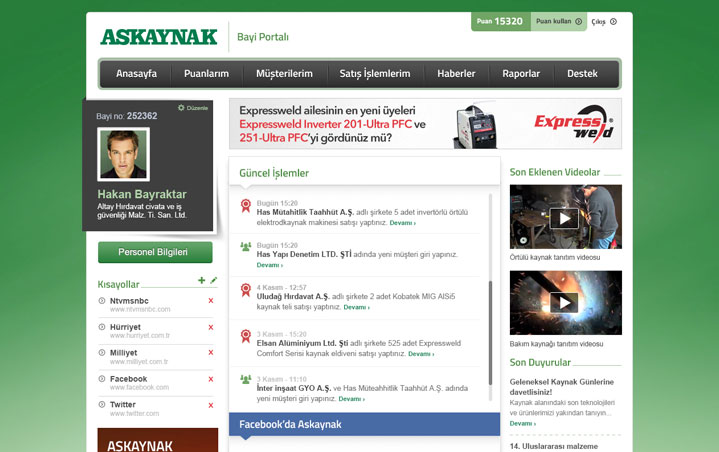Click customer icon for İnter inşaat GYO
This screenshot has width=719, height=452.
click(x=246, y=380)
